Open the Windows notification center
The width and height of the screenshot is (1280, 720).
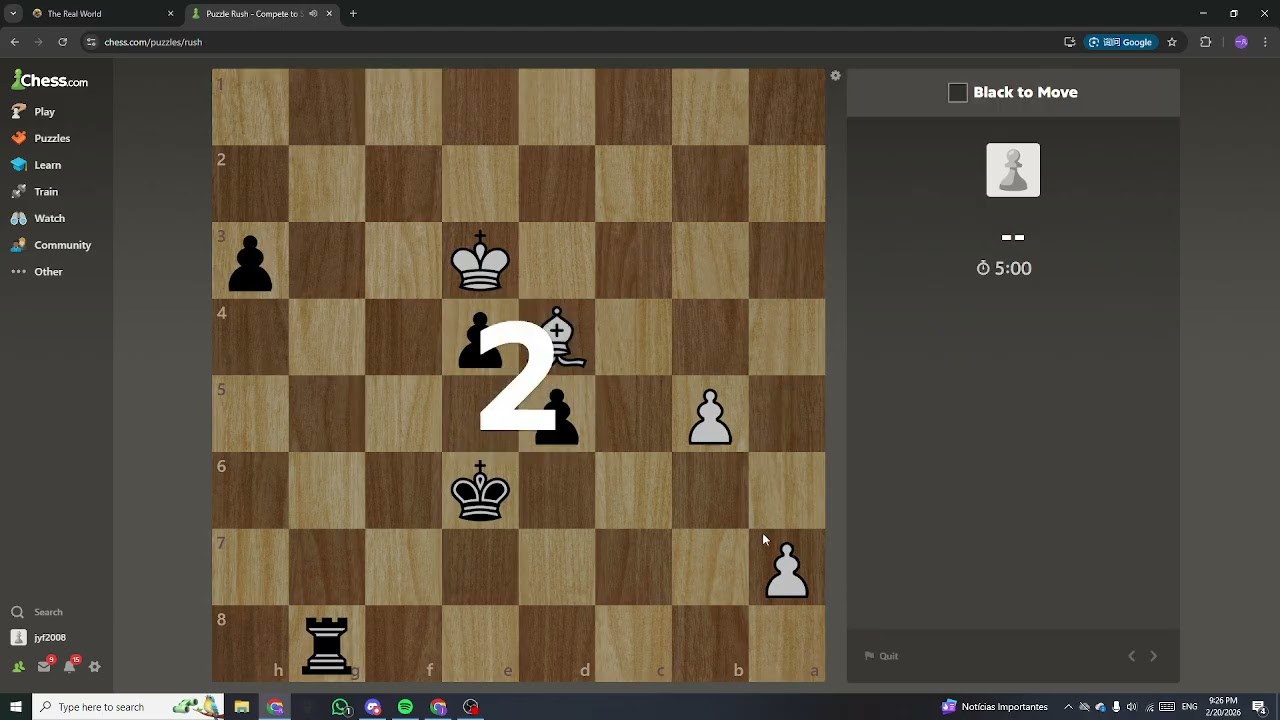tap(1259, 707)
